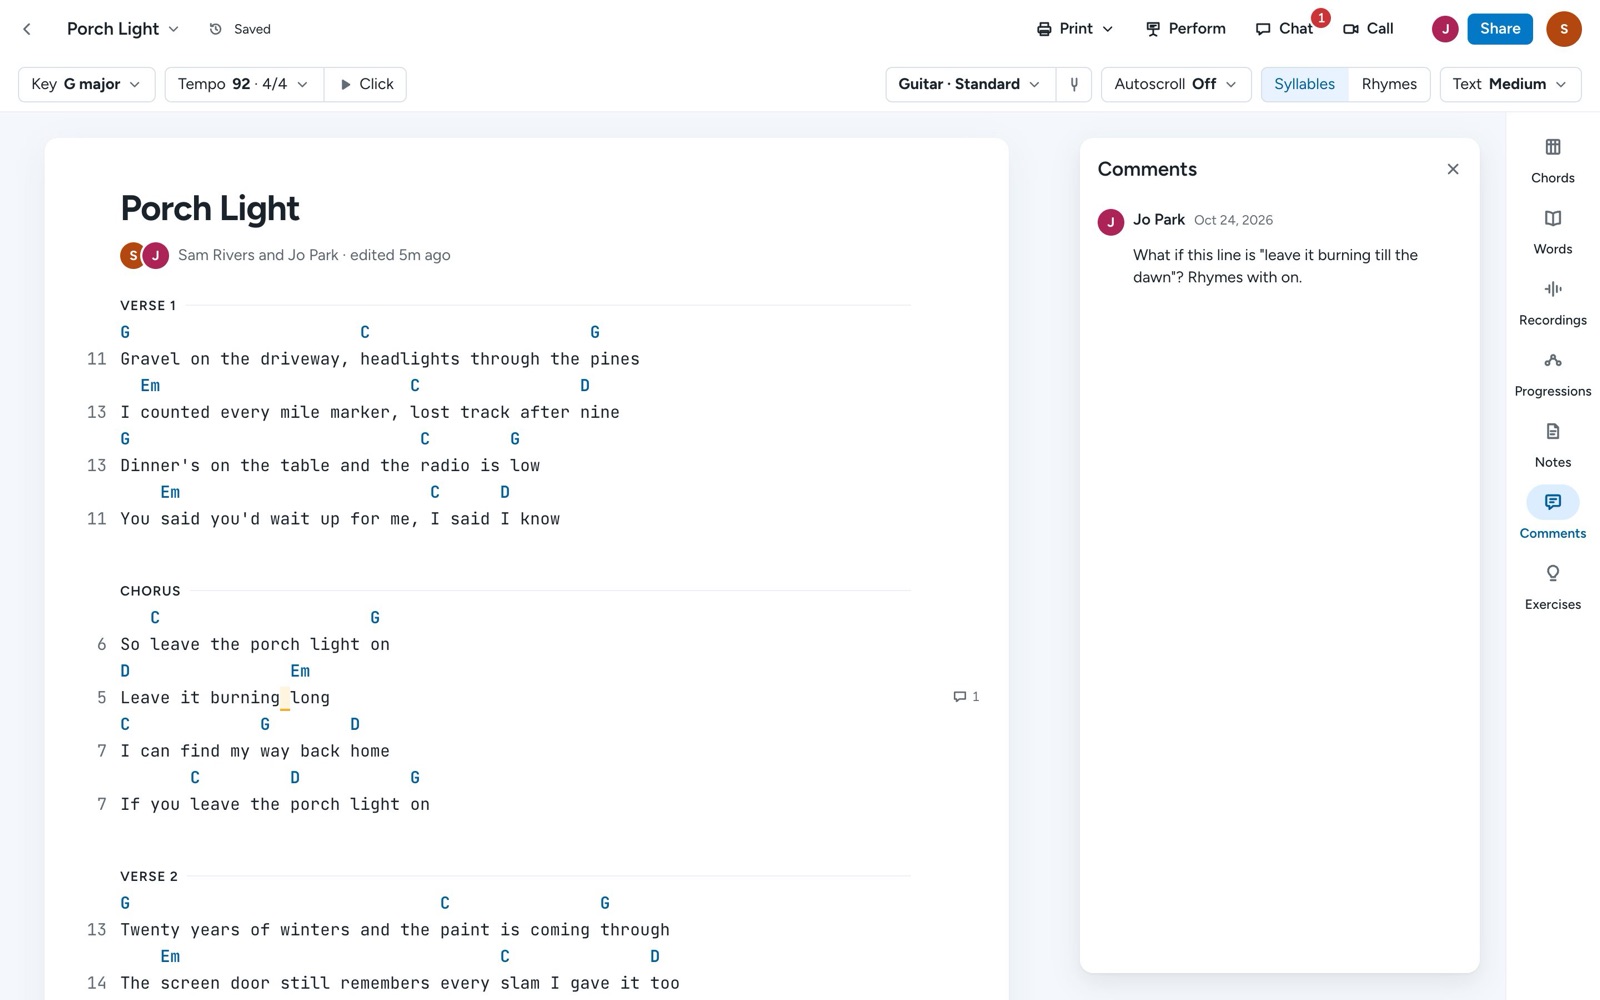
Task: Click the lyric 'Leave it burning long'
Action: (x=225, y=698)
